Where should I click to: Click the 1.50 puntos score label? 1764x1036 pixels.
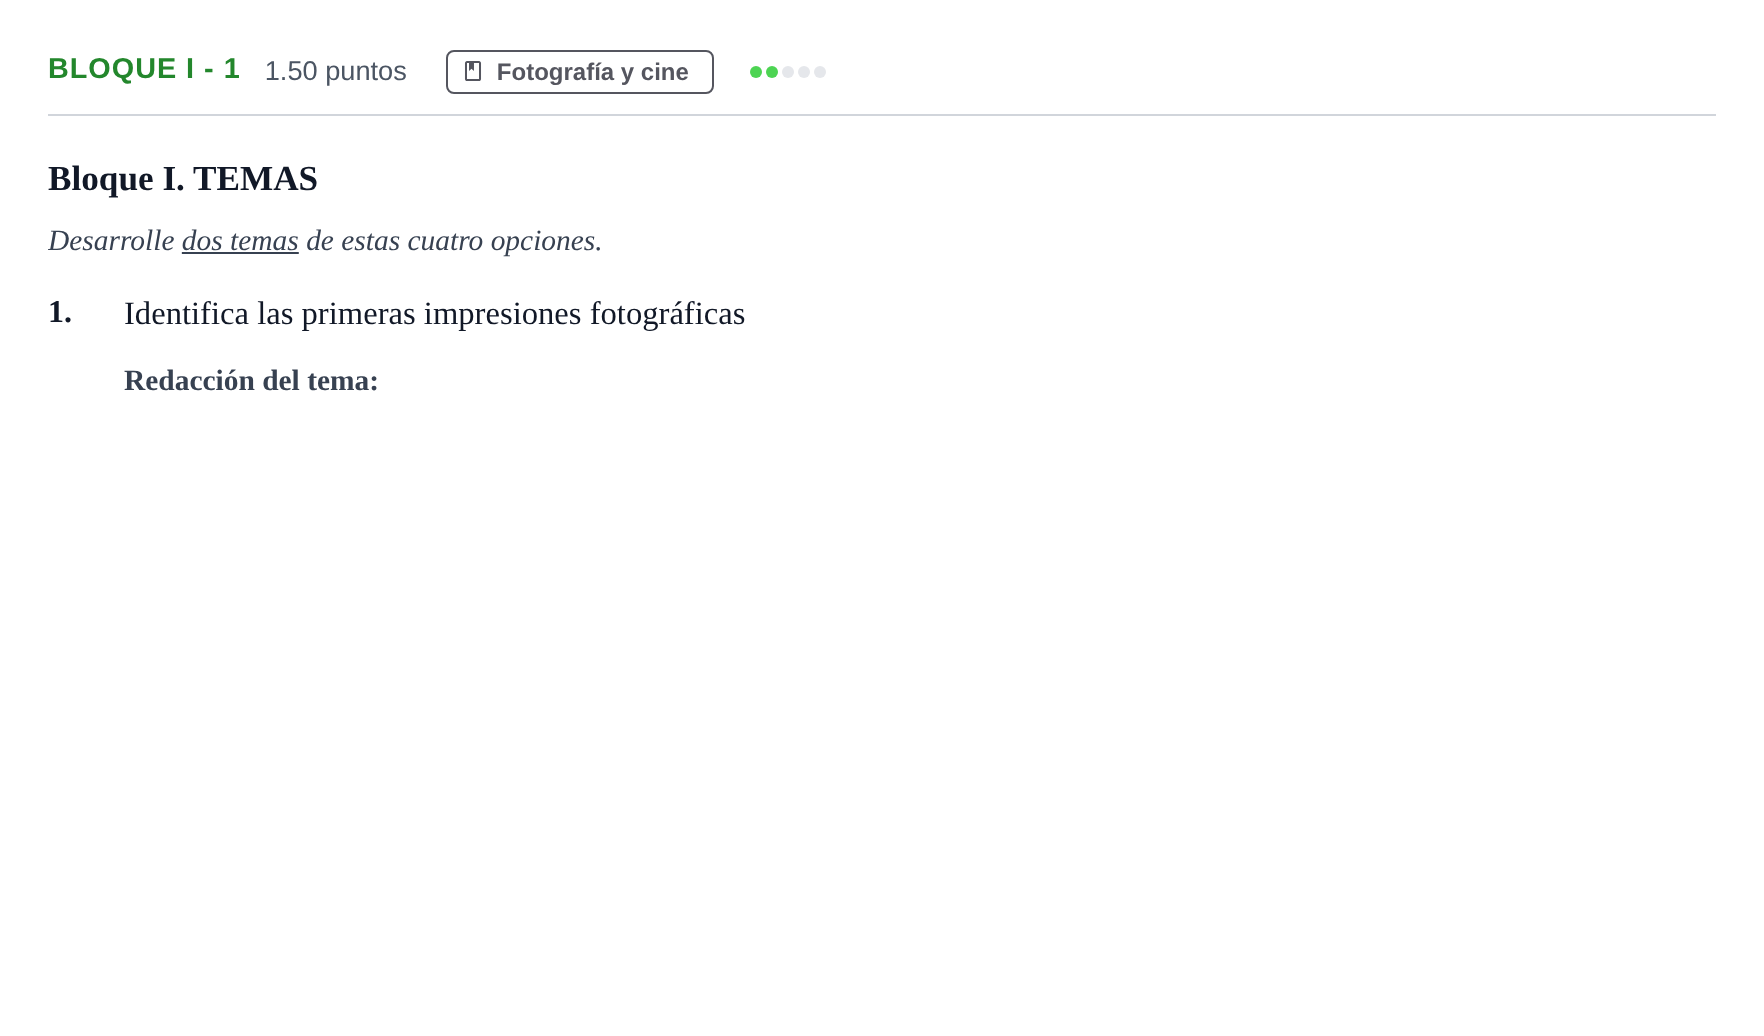336,71
